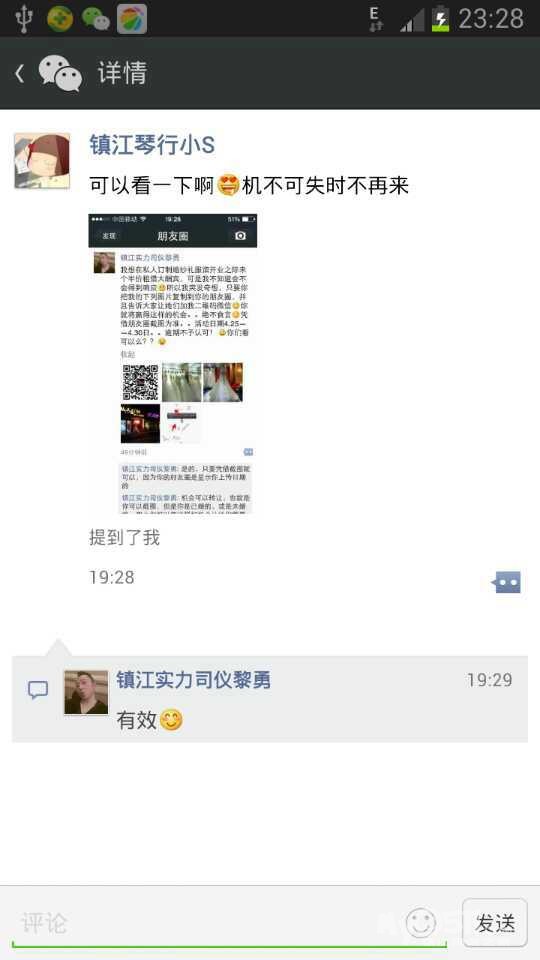Tap the post text 可以看一下啊
Image resolution: width=540 pixels, height=960 pixels.
[x=152, y=186]
